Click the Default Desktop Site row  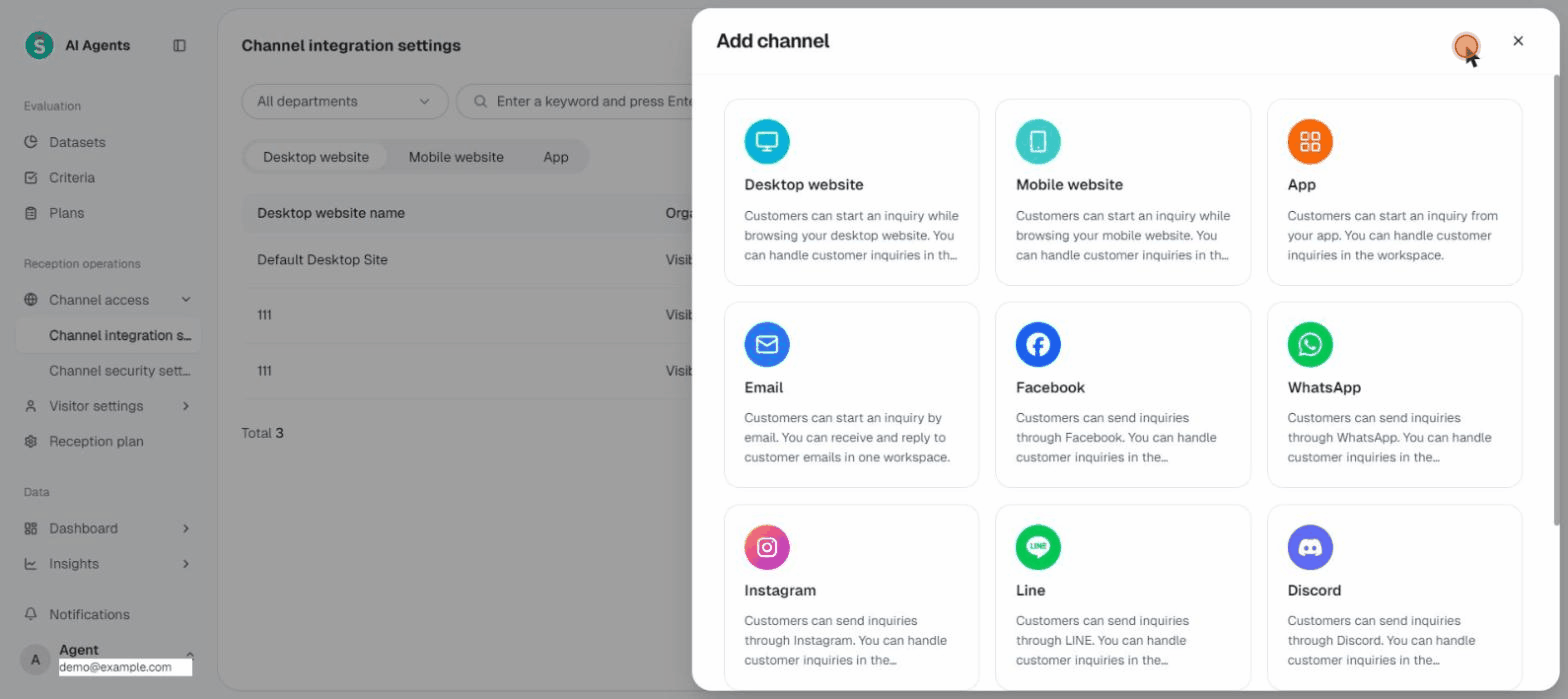(x=467, y=260)
